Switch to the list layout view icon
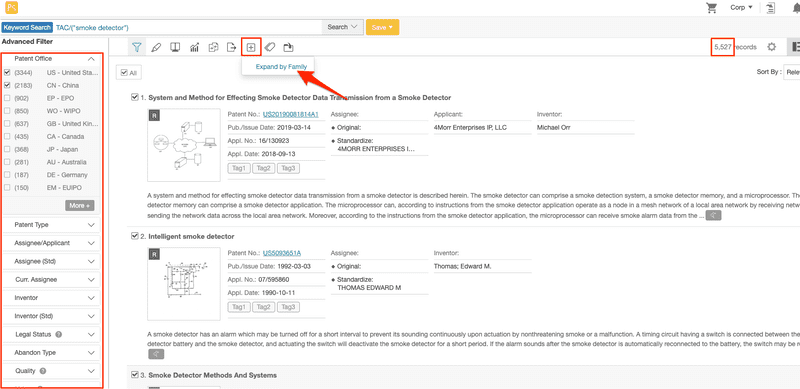Viewport: 800px width, 389px height. [795, 47]
